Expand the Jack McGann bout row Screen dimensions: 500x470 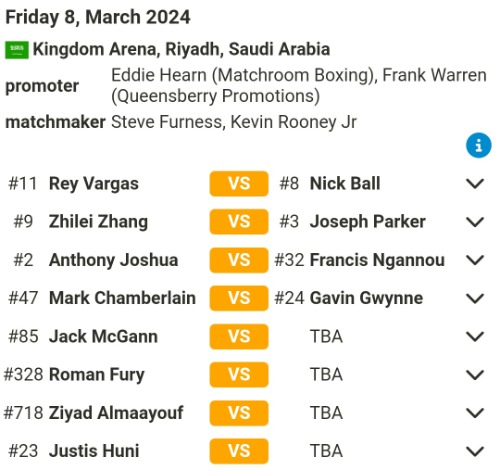point(475,336)
